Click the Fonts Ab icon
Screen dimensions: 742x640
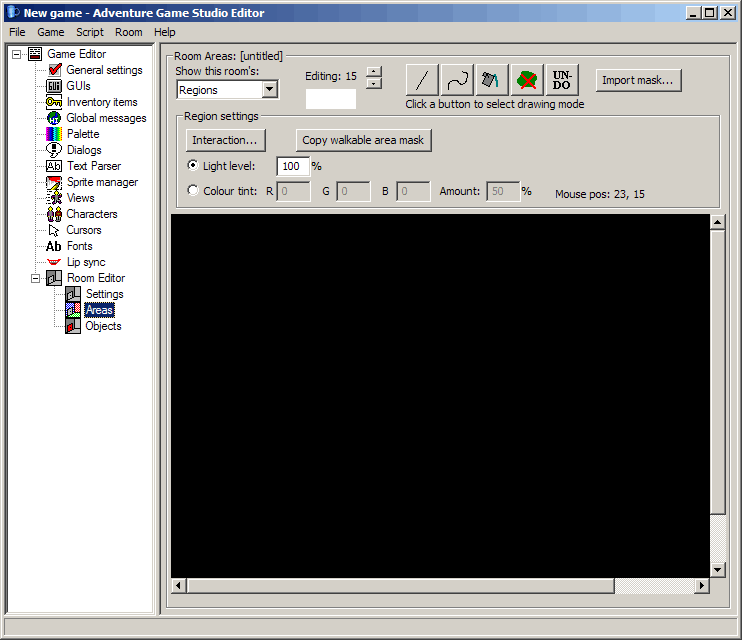53,246
